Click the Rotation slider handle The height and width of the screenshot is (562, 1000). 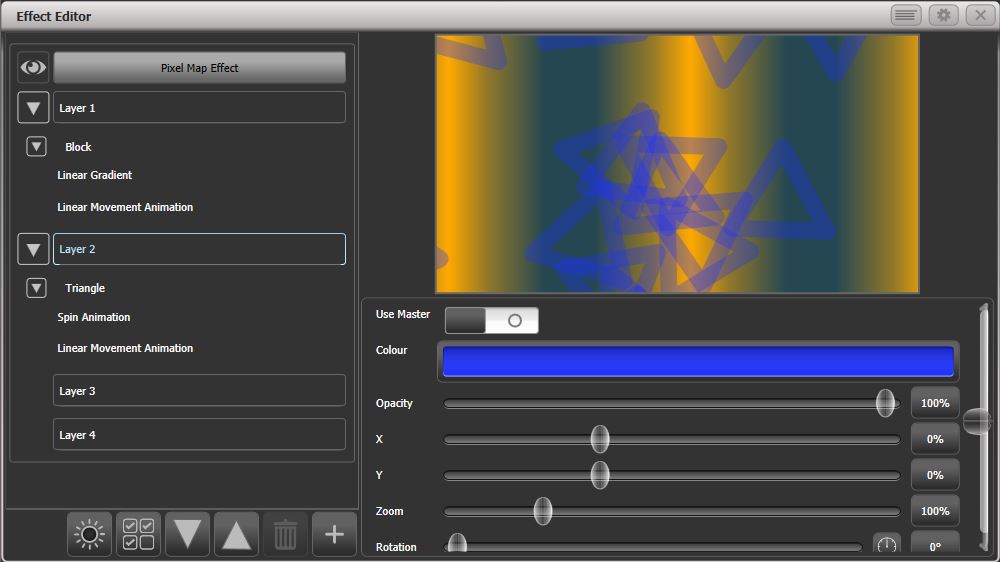[457, 544]
